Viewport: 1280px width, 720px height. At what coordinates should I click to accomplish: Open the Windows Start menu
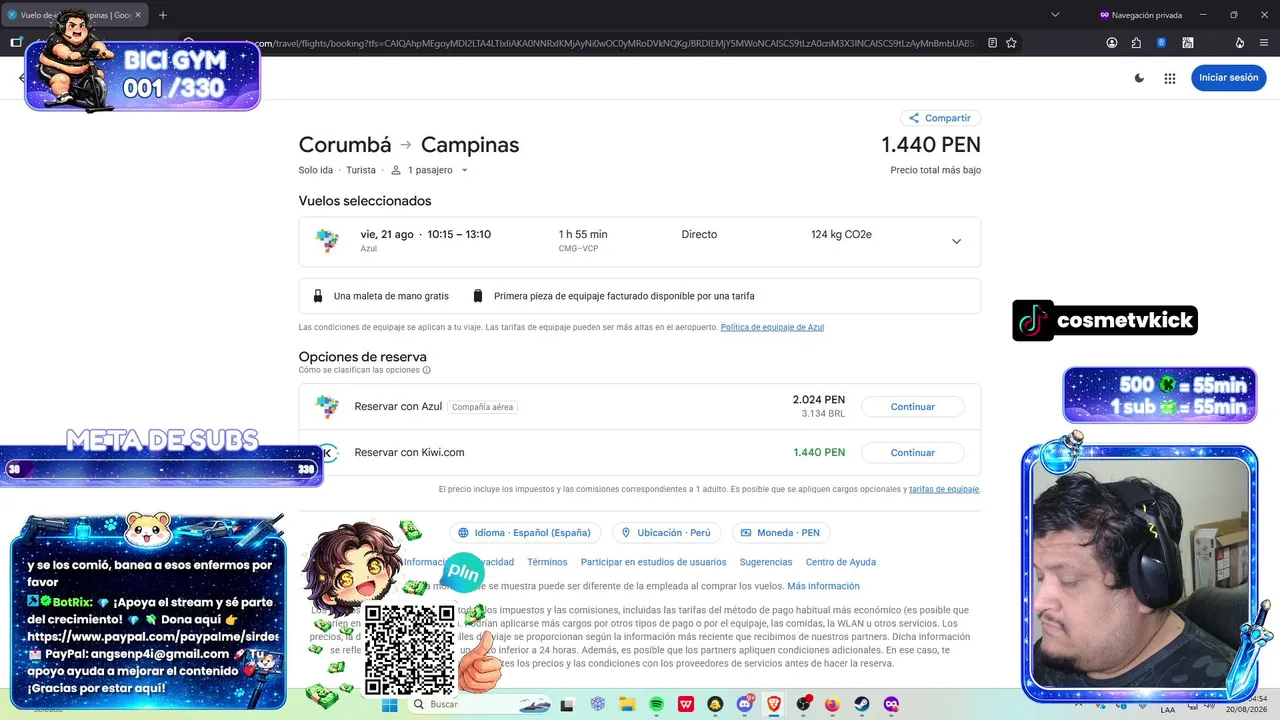coord(390,705)
